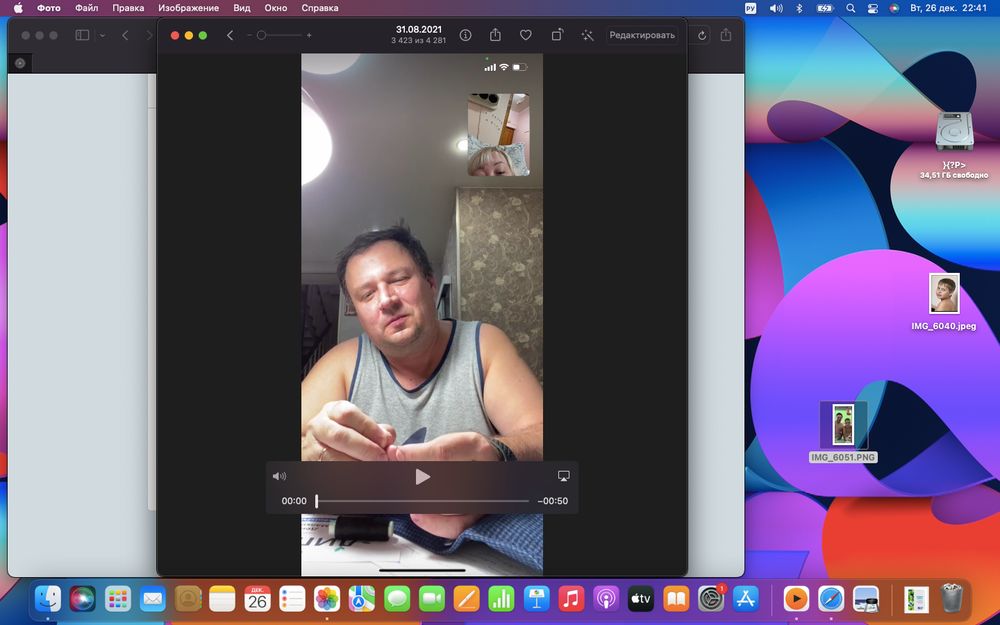Viewport: 1000px width, 625px height.
Task: Zoom in with the plus sign
Action: click(x=309, y=35)
